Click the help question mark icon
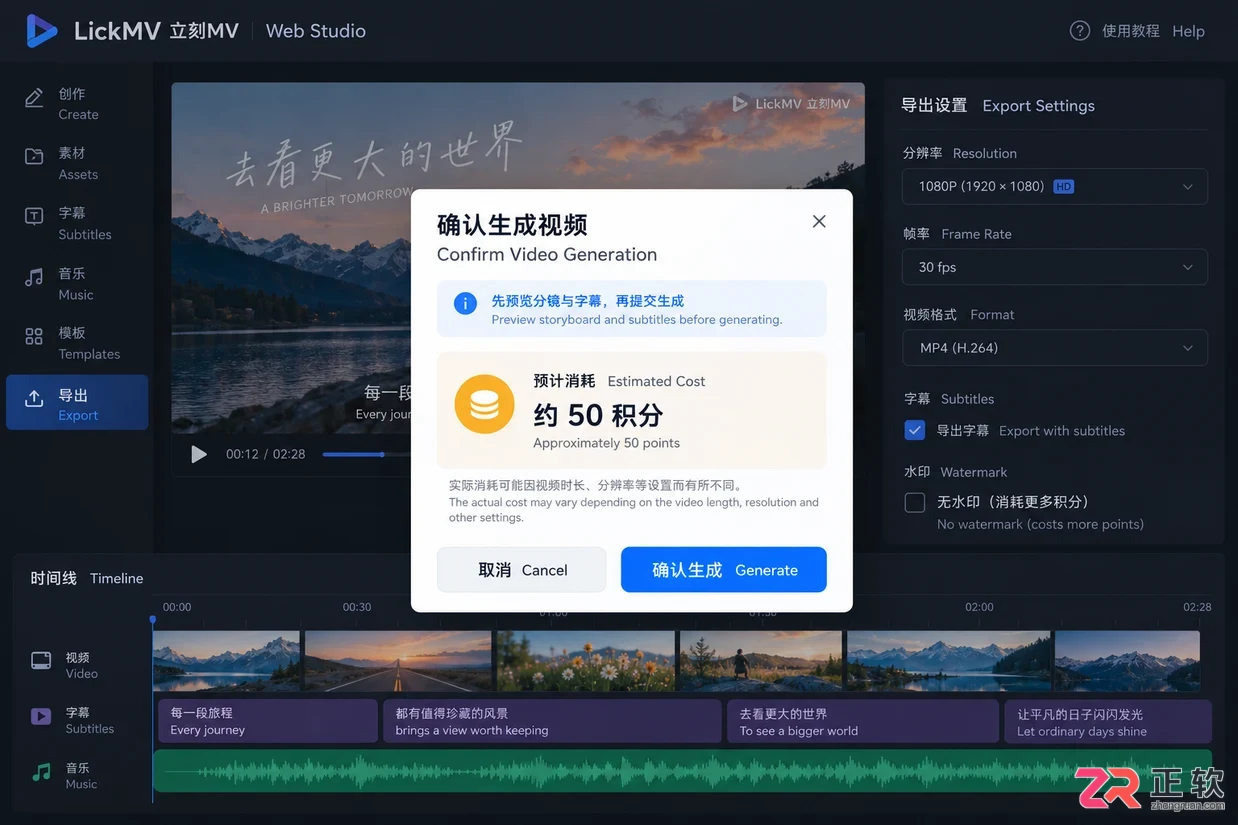The image size is (1238, 825). 1080,30
